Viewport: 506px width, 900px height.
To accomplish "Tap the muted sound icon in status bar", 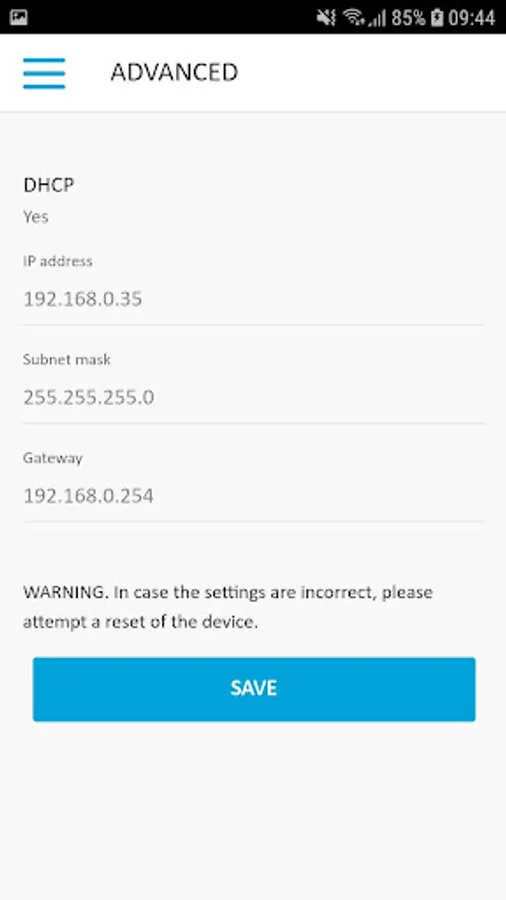I will coord(326,17).
